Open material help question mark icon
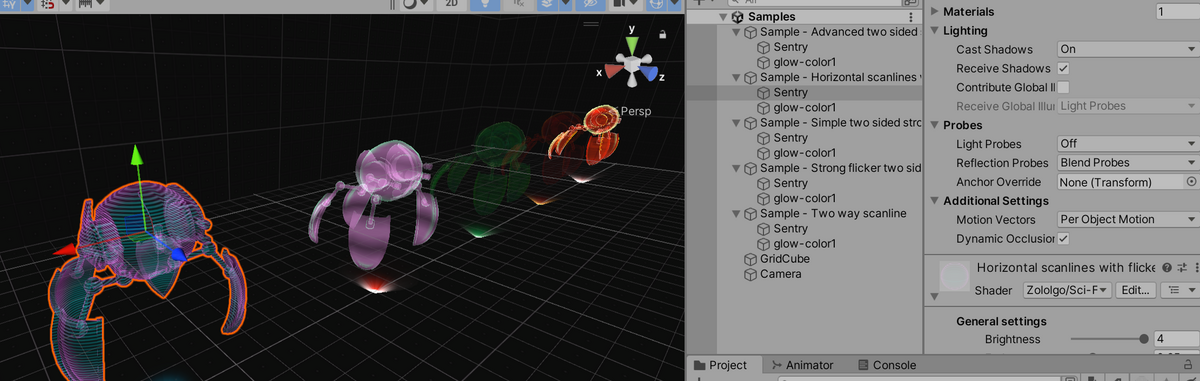The image size is (1200, 381). (1167, 268)
